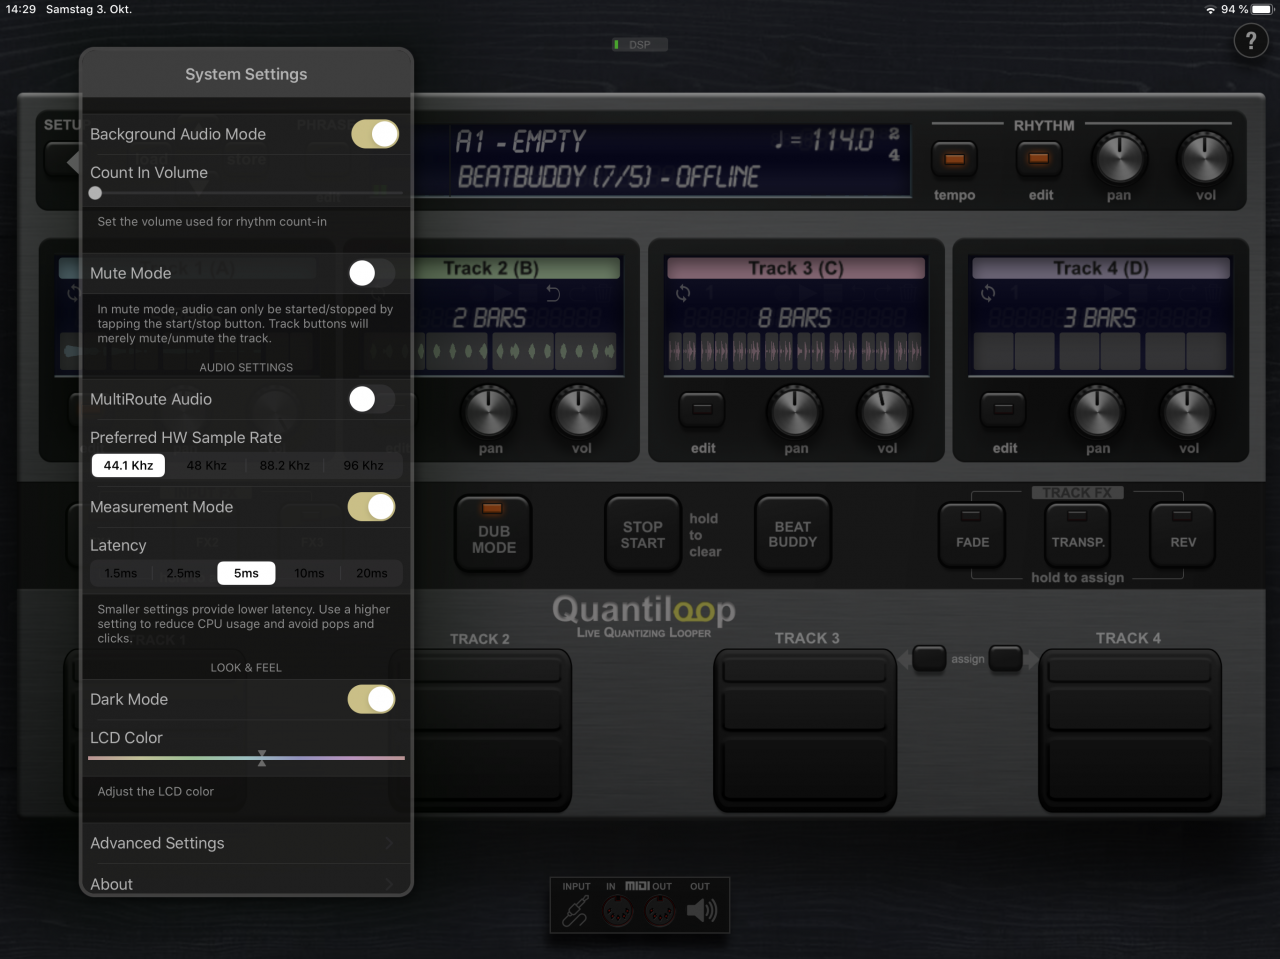Screen dimensions: 1280x959
Task: Tap the DUB MODE button
Action: coord(494,533)
